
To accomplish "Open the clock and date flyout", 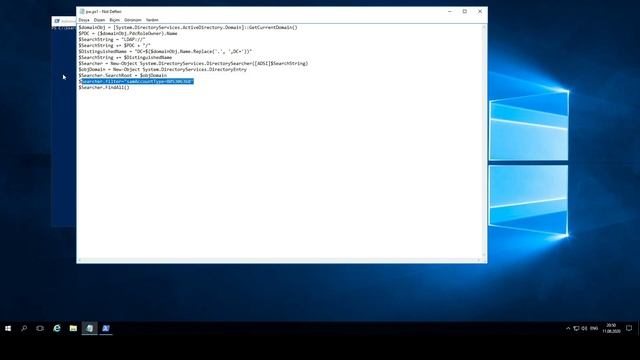I will pos(611,328).
